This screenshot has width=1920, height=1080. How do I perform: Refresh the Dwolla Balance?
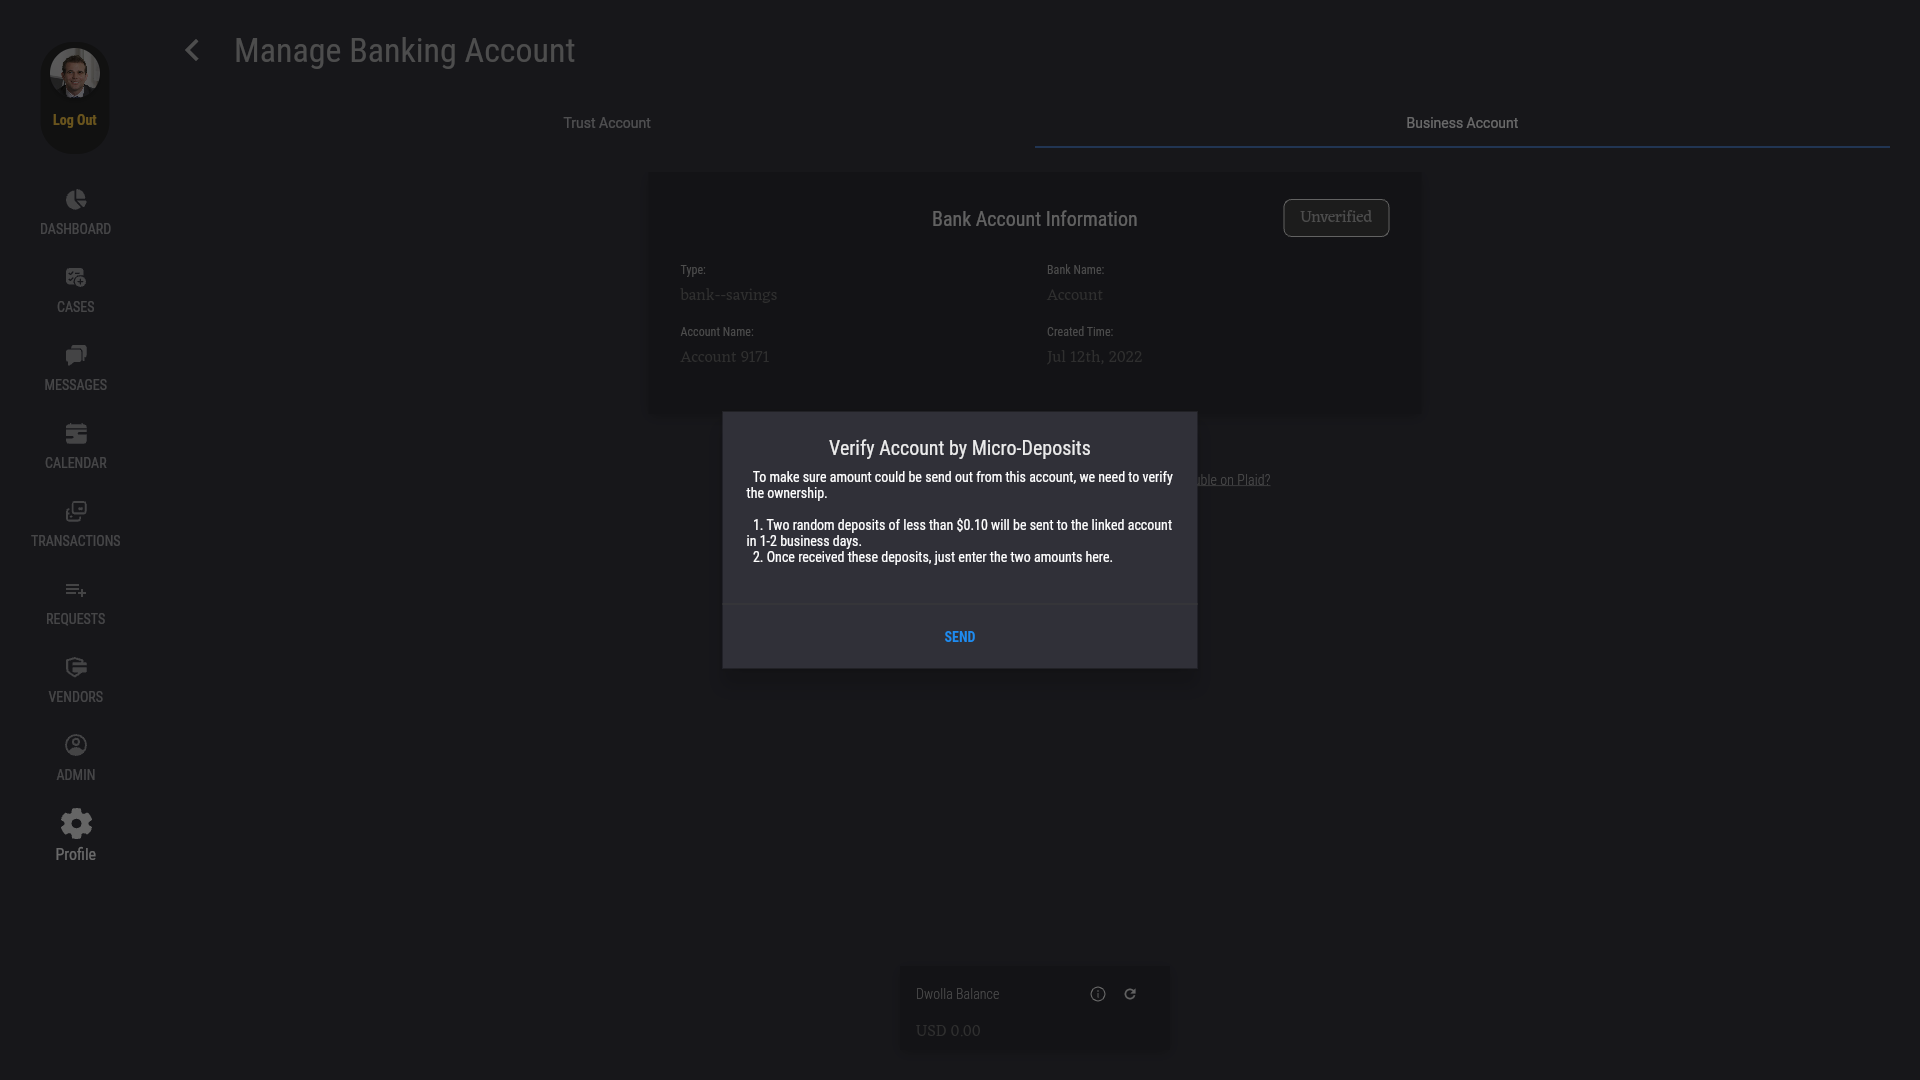click(1130, 994)
